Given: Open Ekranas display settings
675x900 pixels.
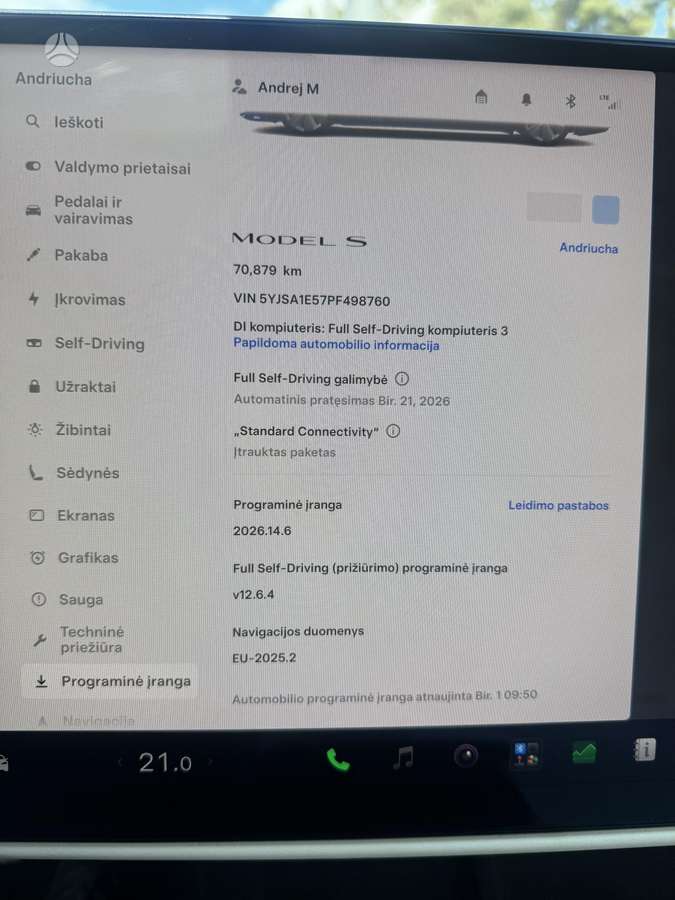Looking at the screenshot, I should [x=71, y=515].
